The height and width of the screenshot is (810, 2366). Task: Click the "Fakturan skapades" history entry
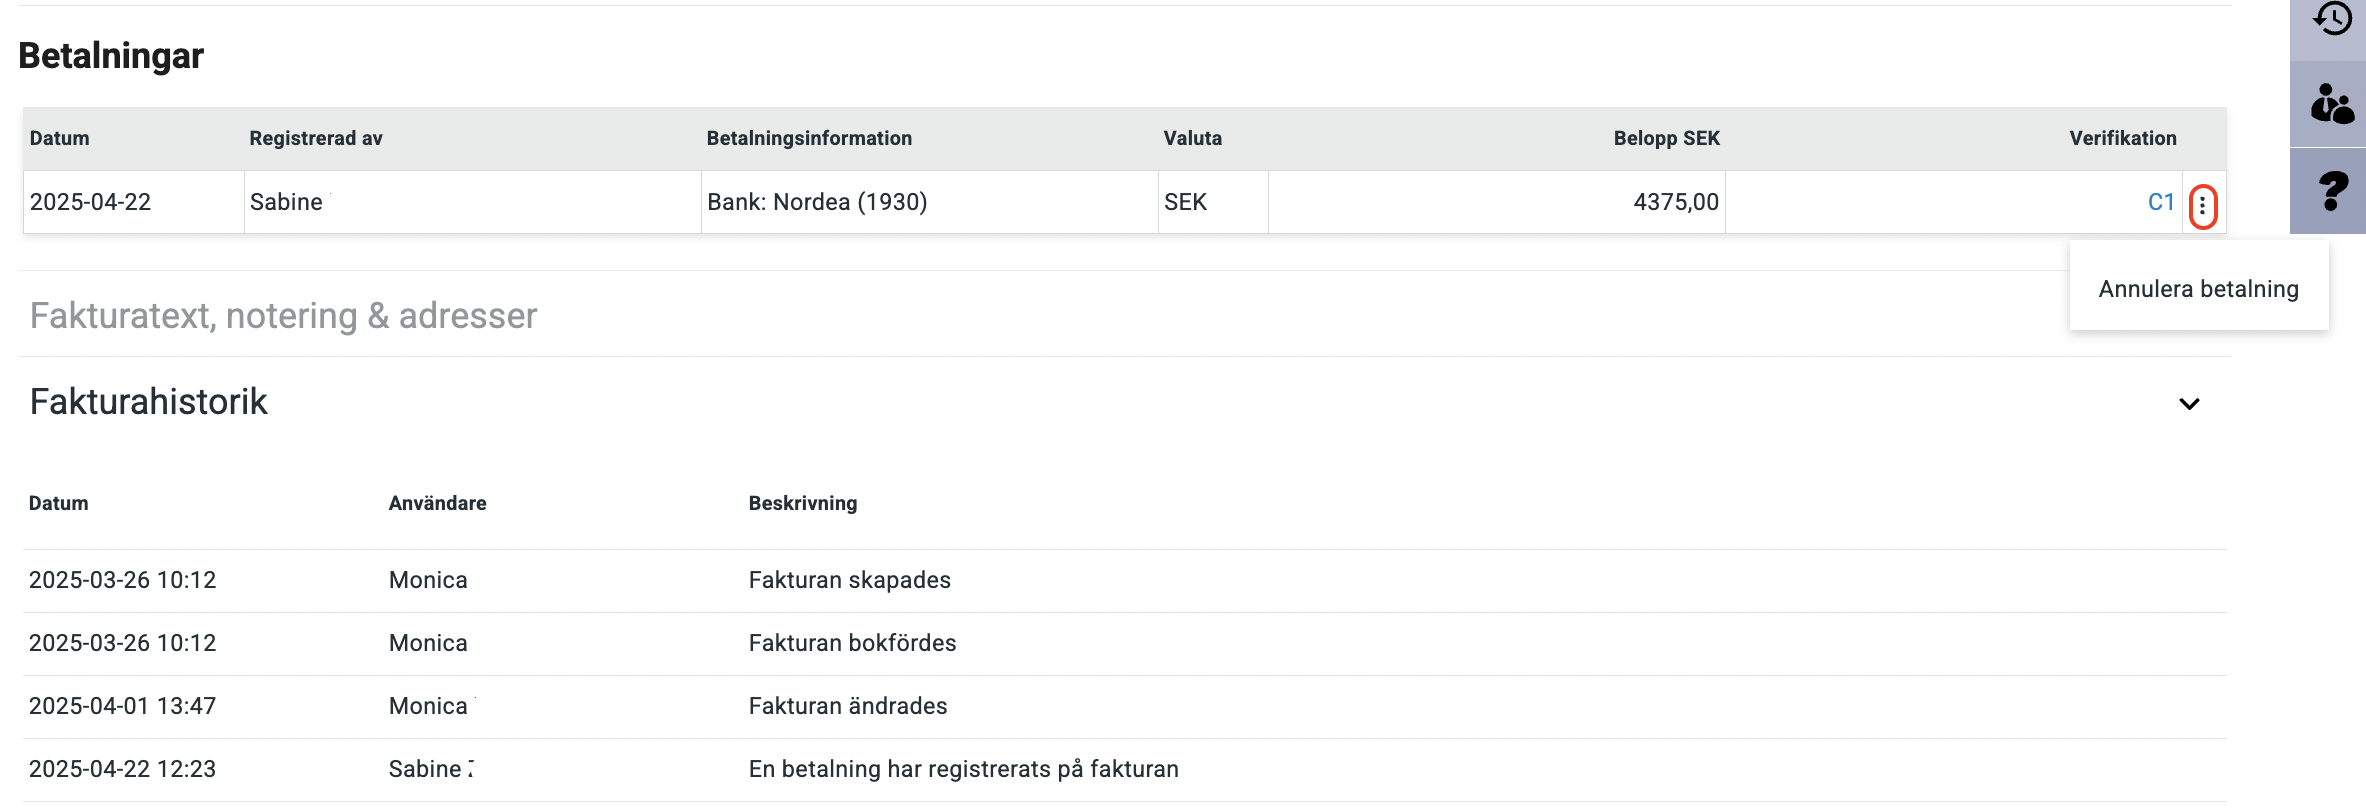[x=849, y=580]
